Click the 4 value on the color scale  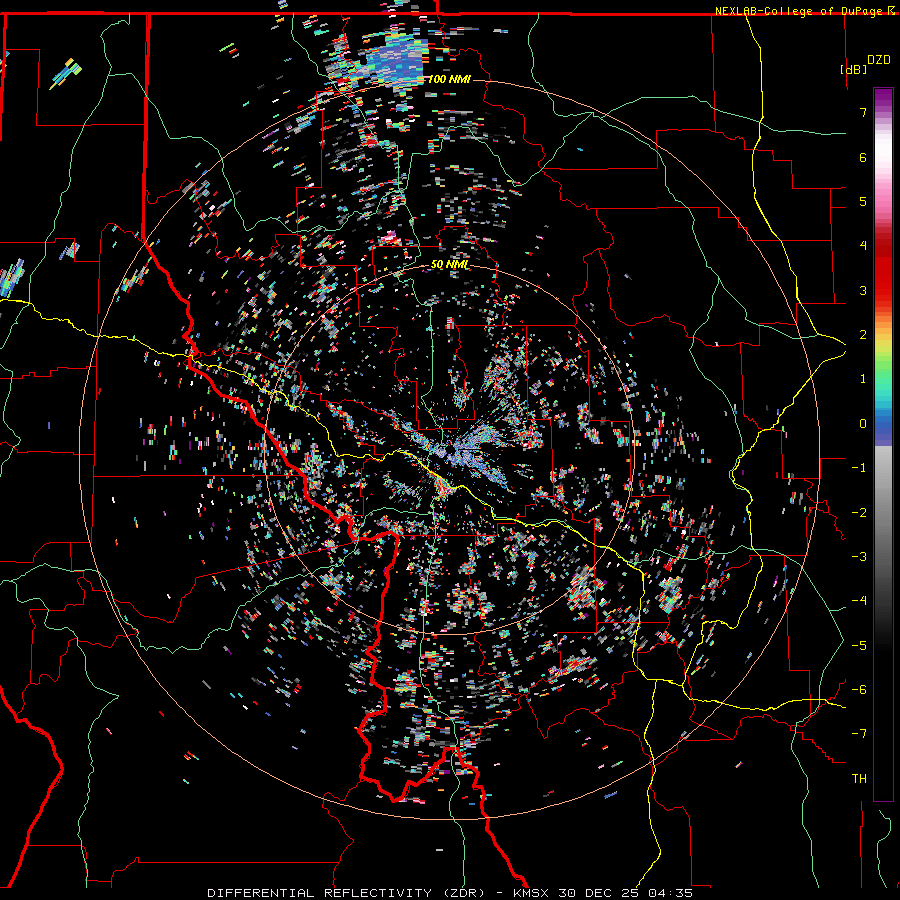[863, 246]
